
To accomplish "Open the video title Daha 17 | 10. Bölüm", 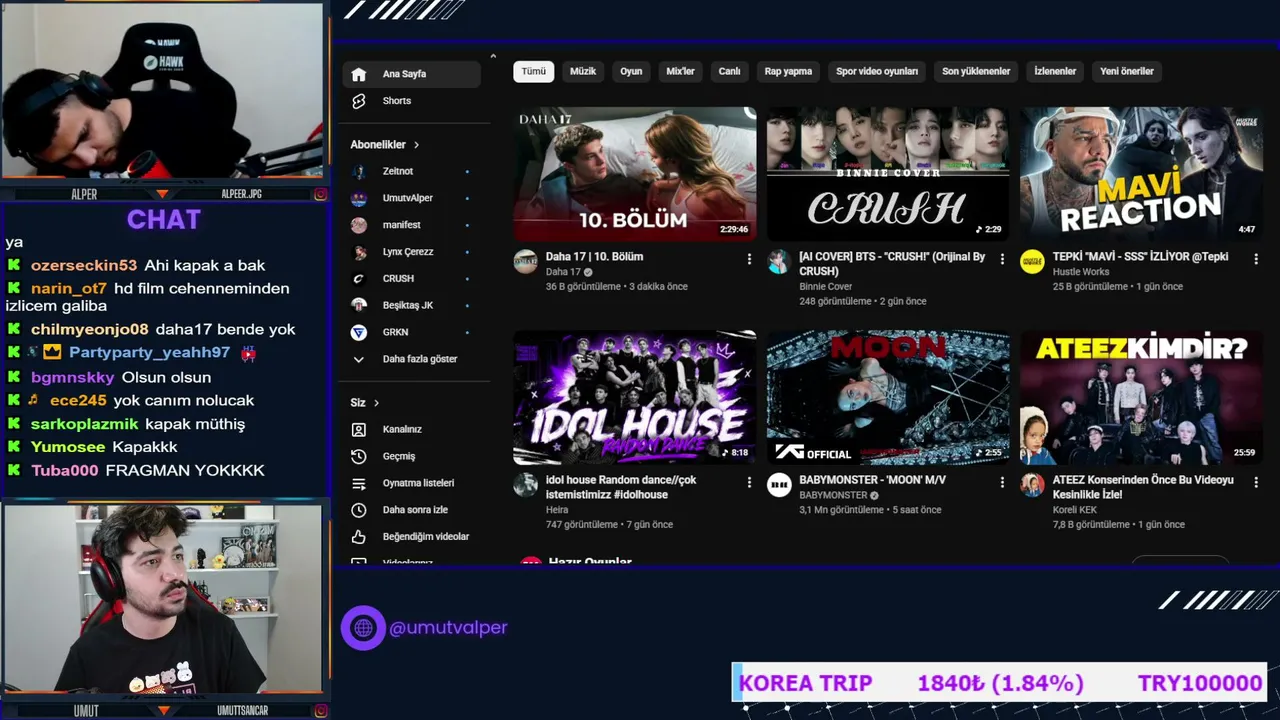I will point(595,257).
